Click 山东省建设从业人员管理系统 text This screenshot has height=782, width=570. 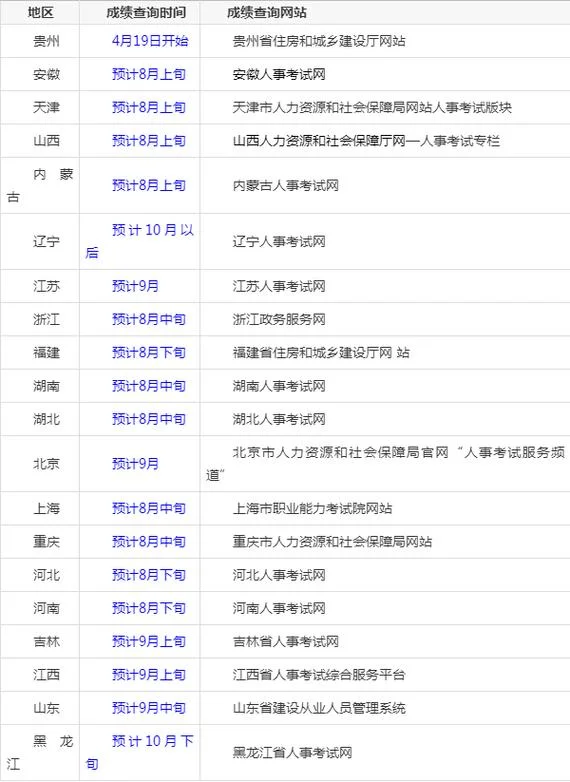(x=319, y=708)
